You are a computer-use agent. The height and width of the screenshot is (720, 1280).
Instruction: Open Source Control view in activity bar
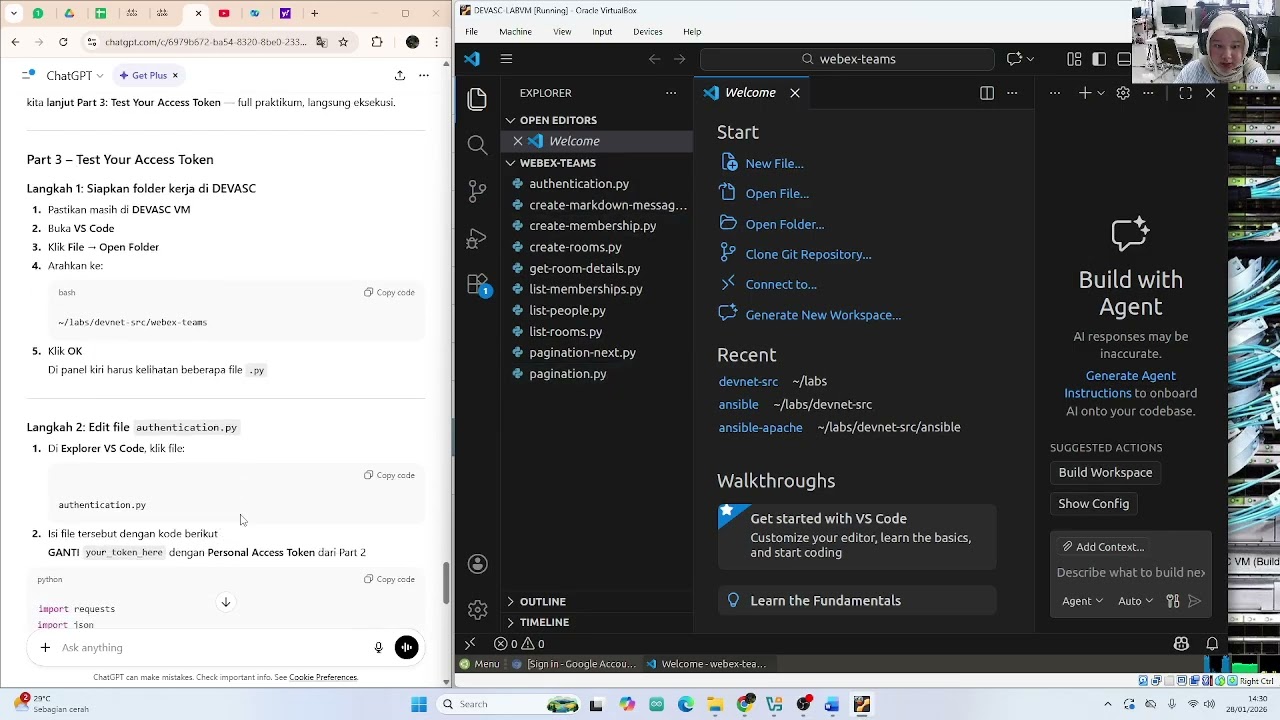(x=477, y=192)
